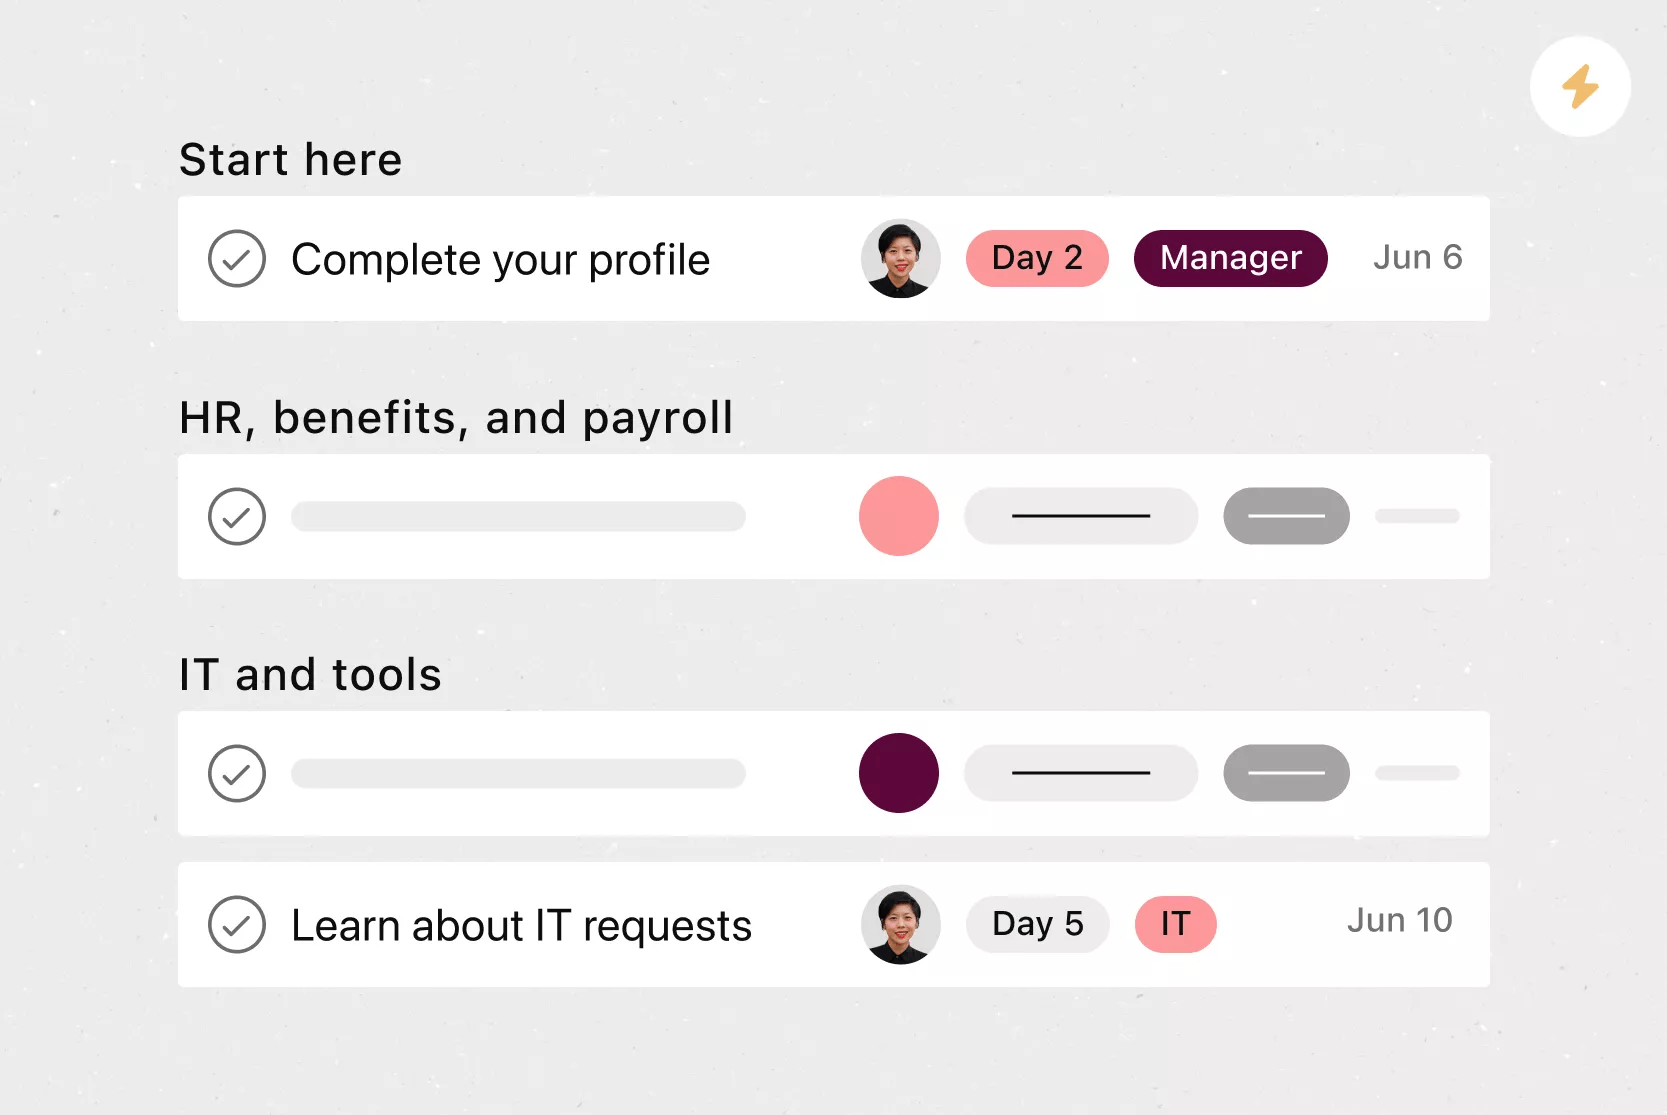Select the Day 2 tag
Viewport: 1667px width, 1115px height.
(x=1037, y=258)
